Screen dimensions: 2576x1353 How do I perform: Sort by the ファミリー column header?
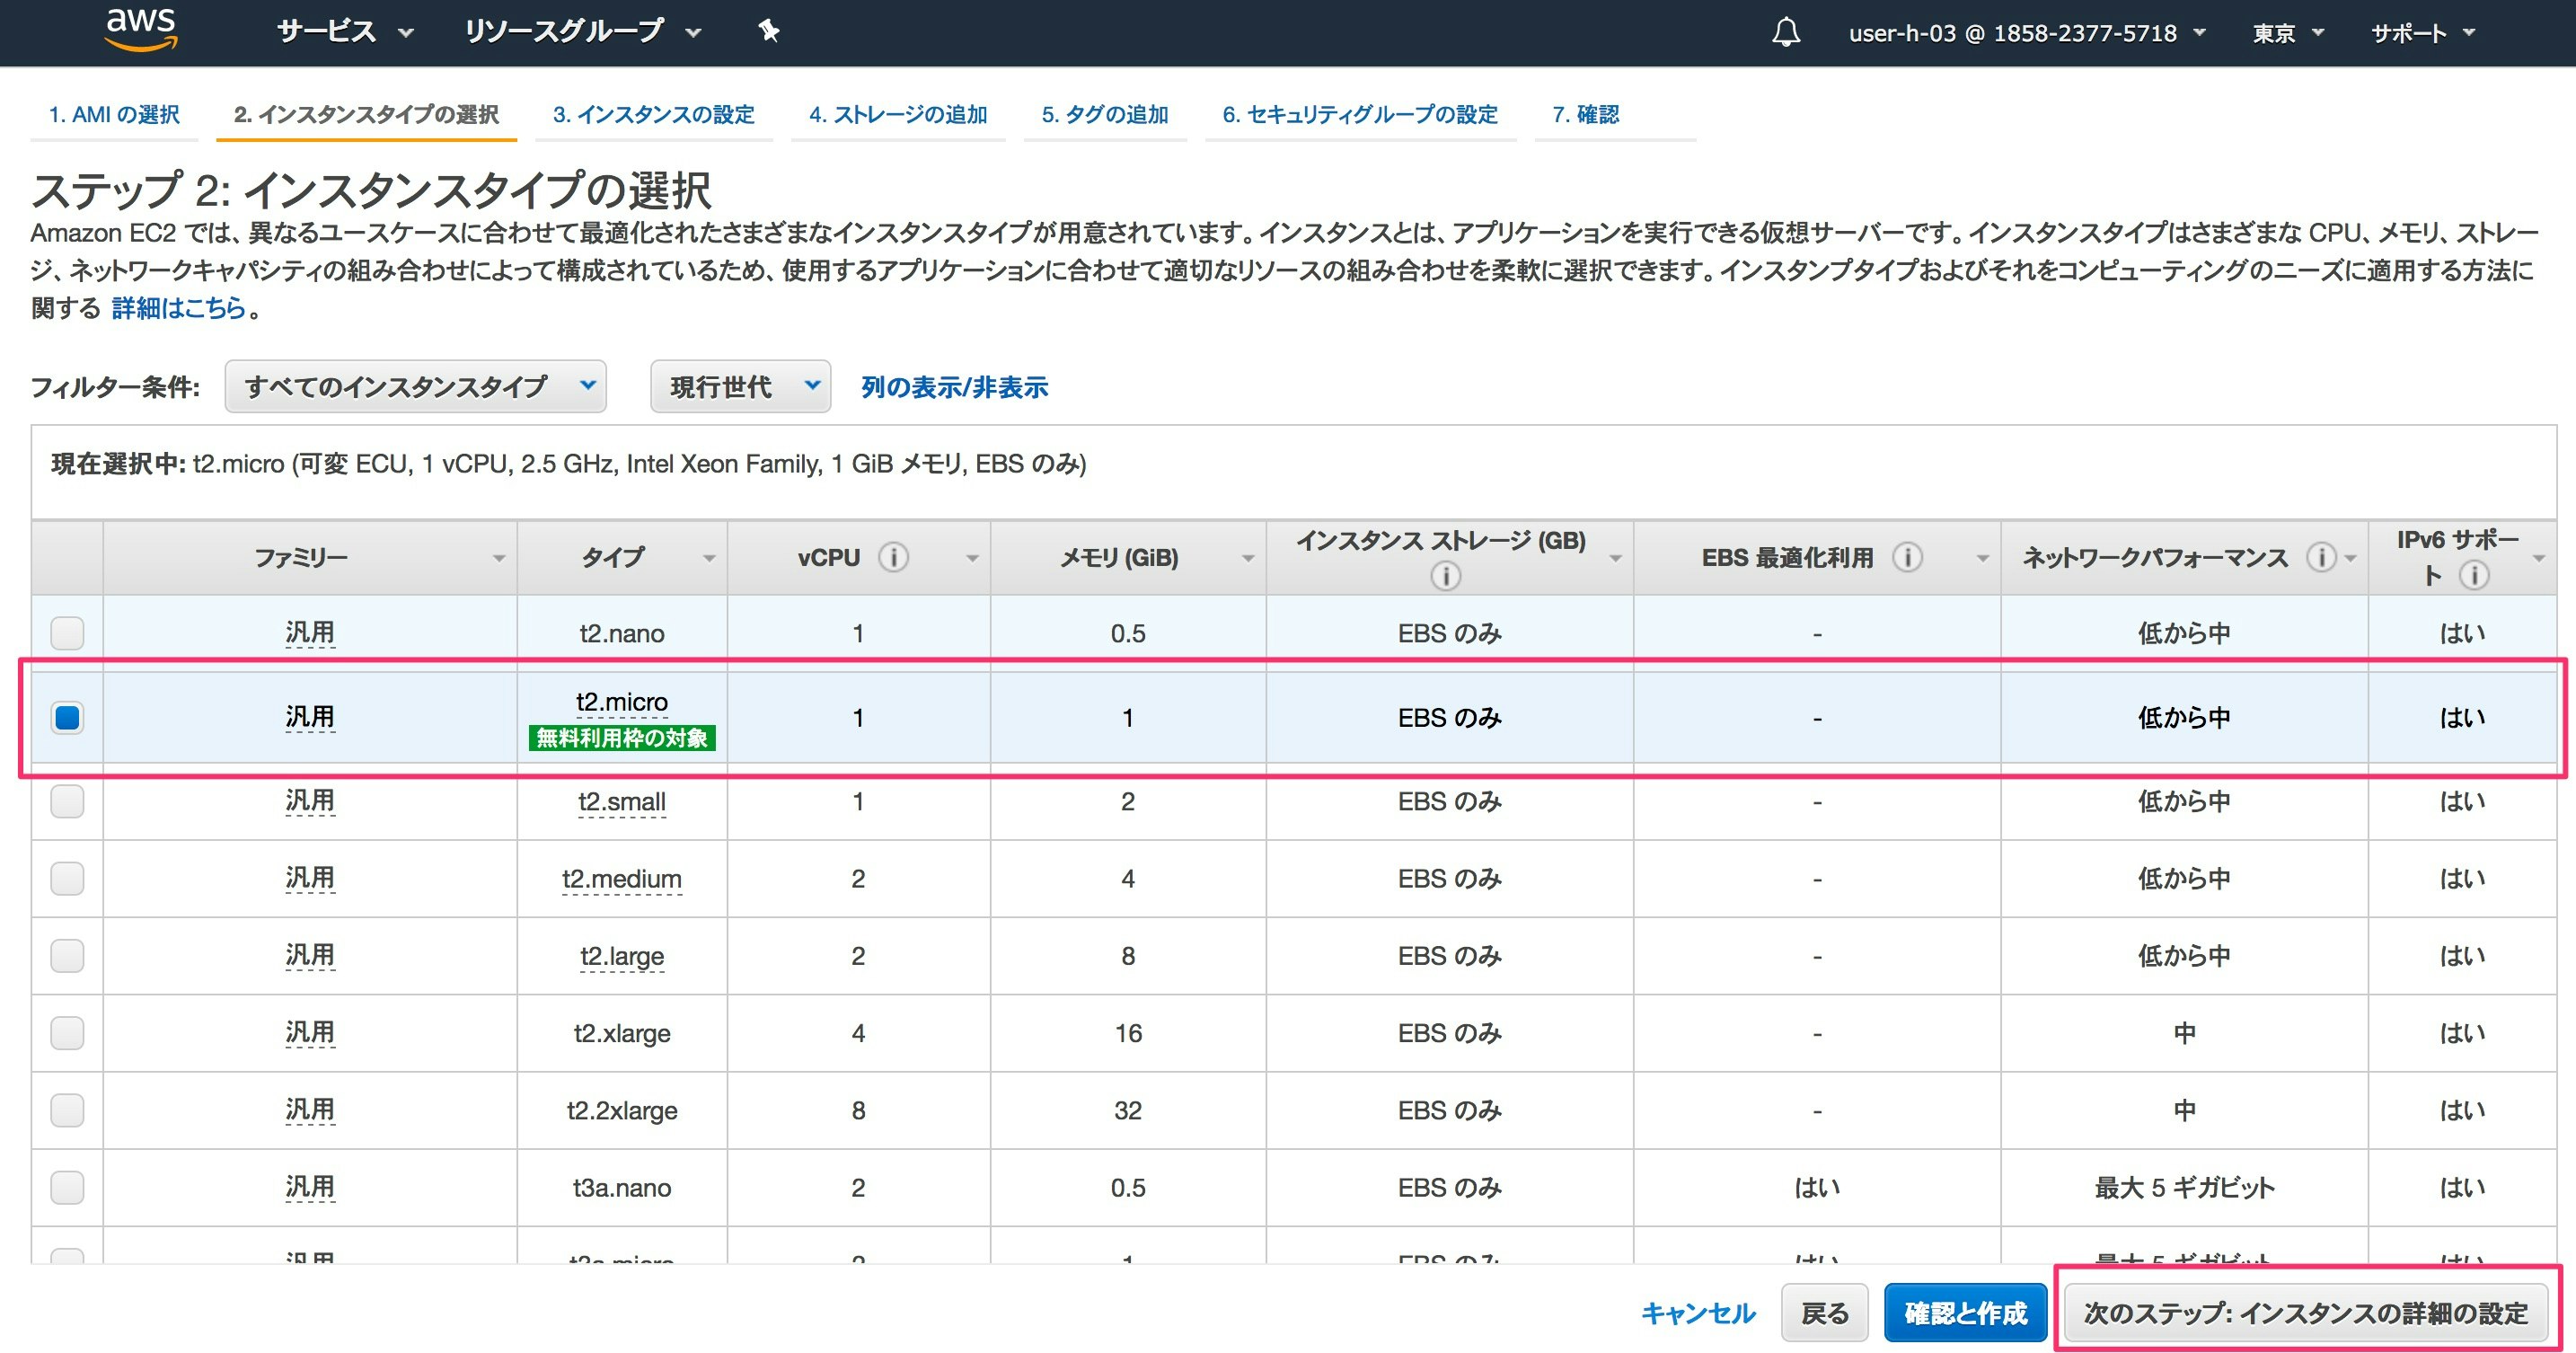(300, 558)
